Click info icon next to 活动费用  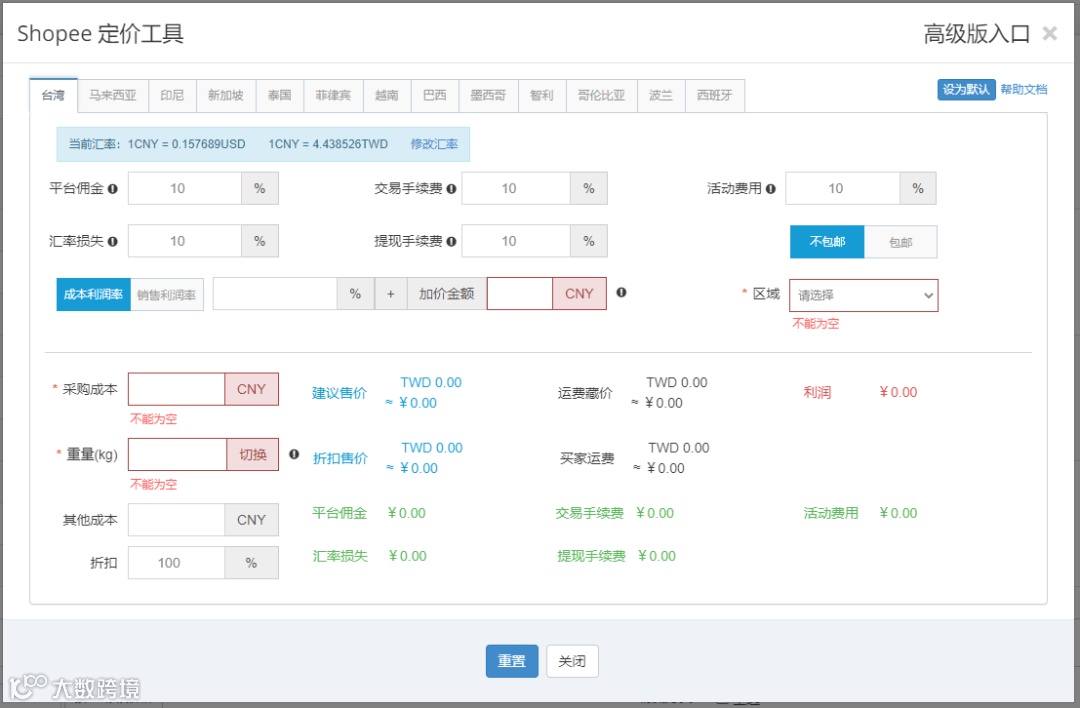771,189
